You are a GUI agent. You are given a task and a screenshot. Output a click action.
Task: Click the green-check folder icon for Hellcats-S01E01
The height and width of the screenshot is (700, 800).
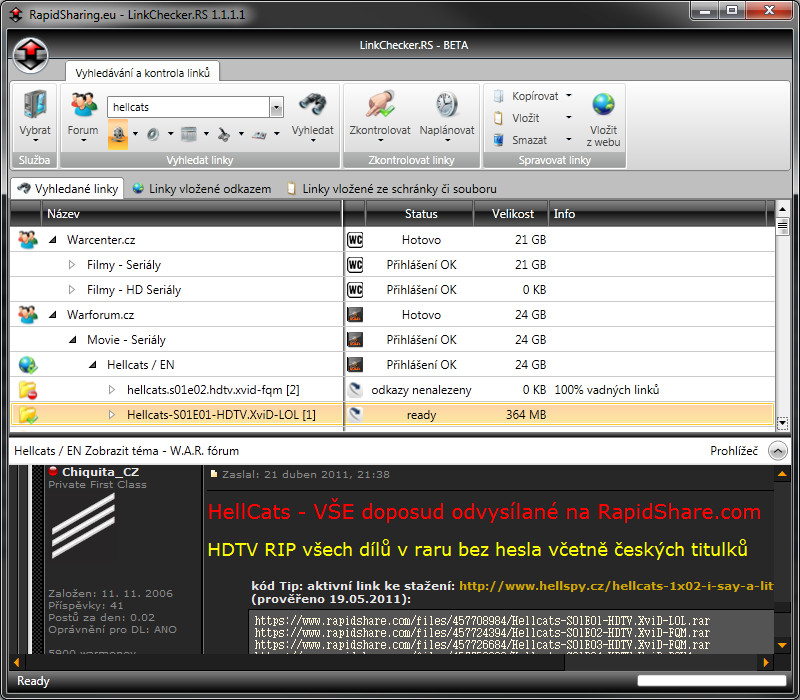pyautogui.click(x=28, y=415)
